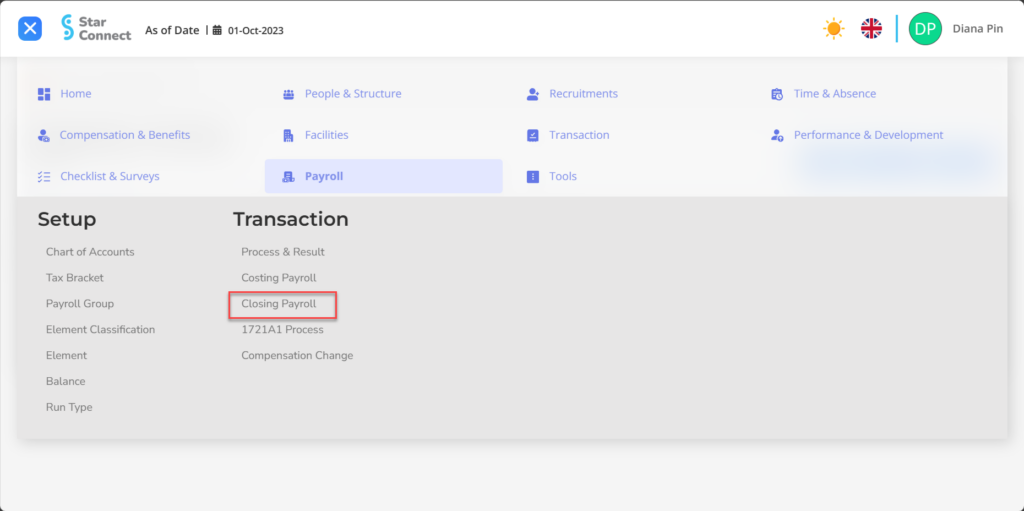Change language via UK flag icon
This screenshot has width=1024, height=511.
pos(871,29)
